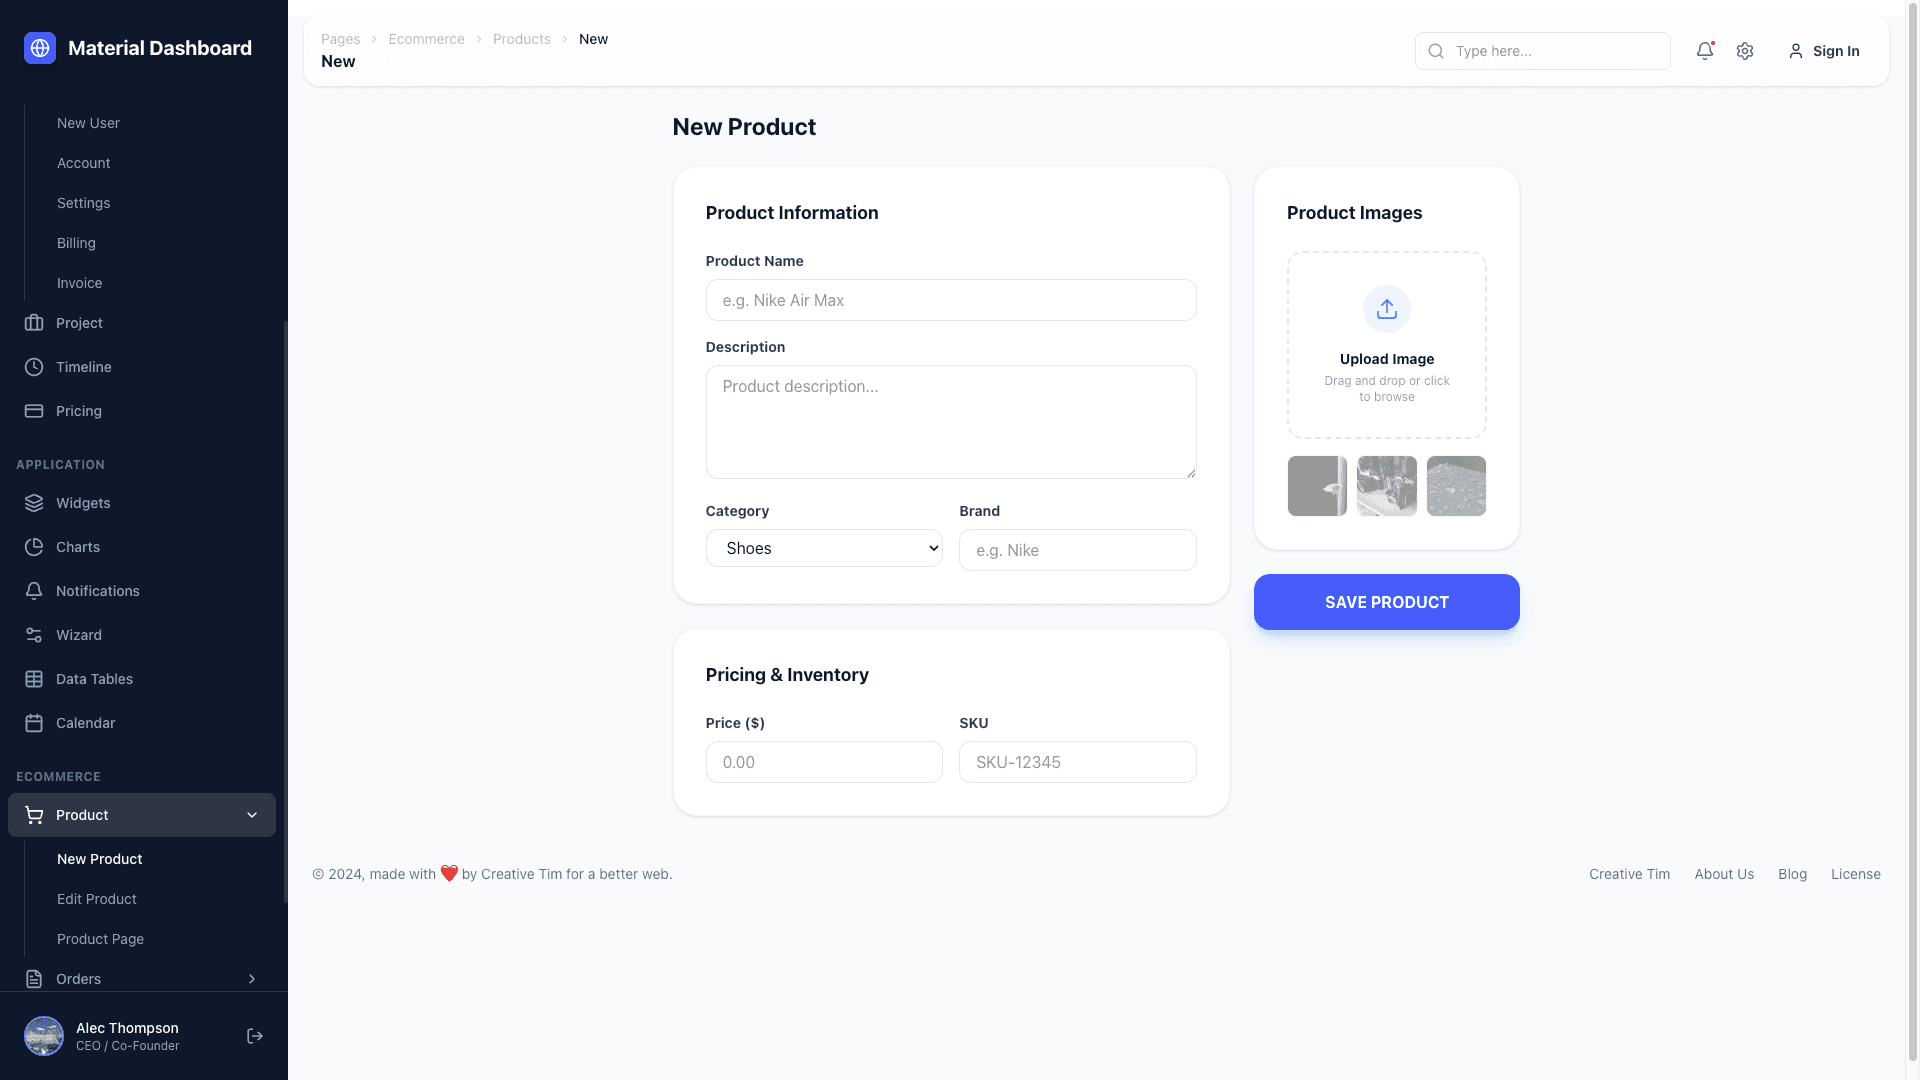Select the Charts sidebar icon
Image resolution: width=1920 pixels, height=1080 pixels.
pyautogui.click(x=34, y=547)
